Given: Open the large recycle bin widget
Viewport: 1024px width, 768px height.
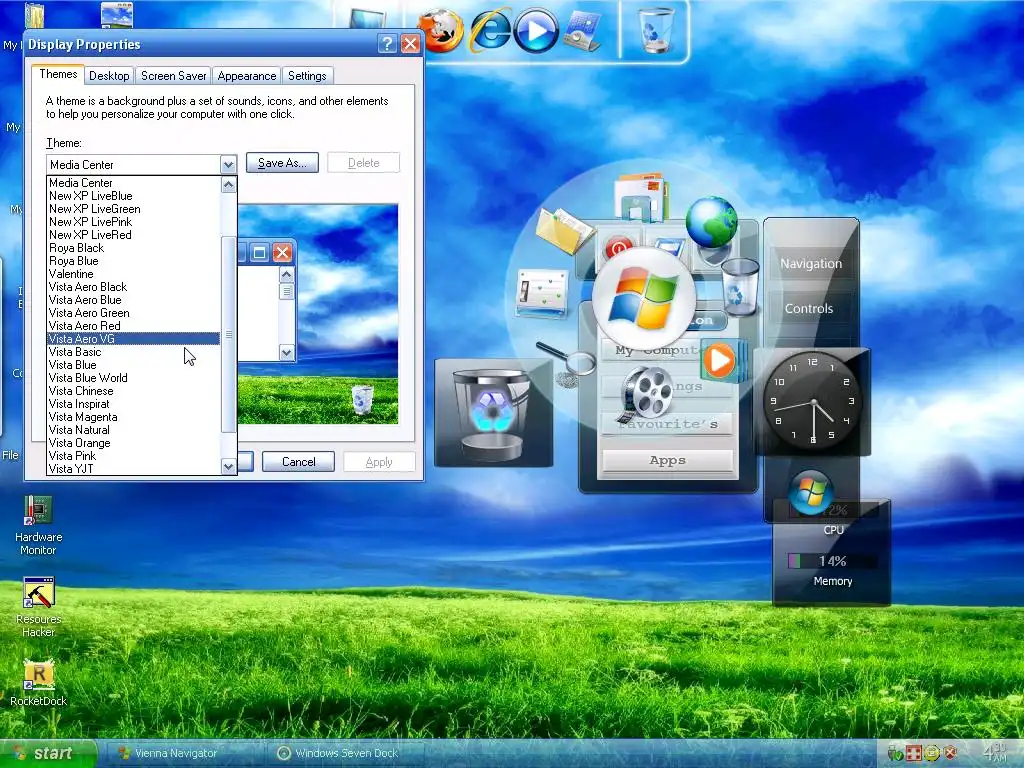Looking at the screenshot, I should 493,413.
